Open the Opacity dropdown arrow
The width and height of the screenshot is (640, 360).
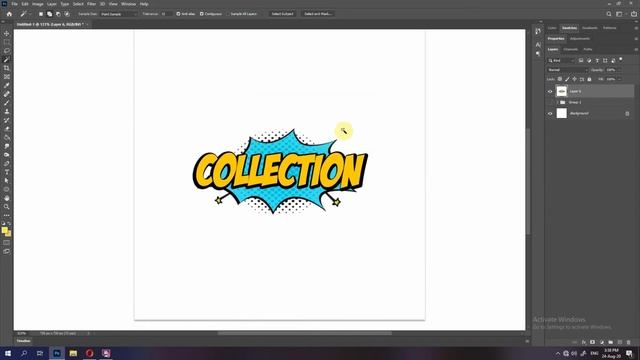coord(620,70)
